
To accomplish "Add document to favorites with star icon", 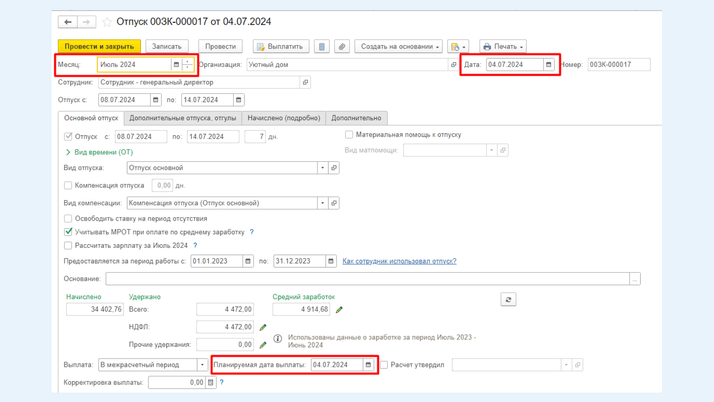I will coord(107,22).
